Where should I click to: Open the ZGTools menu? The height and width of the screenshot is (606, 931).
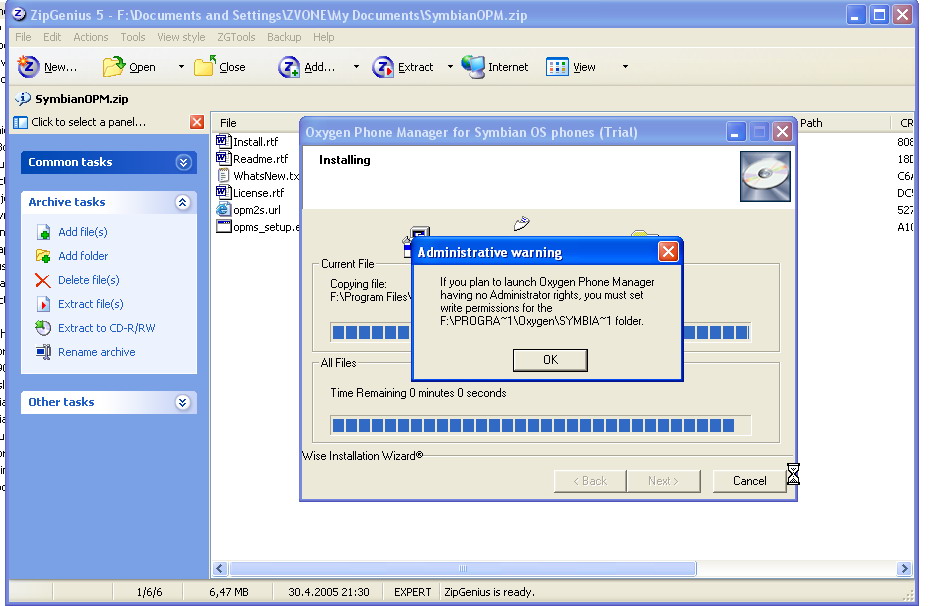tap(236, 37)
